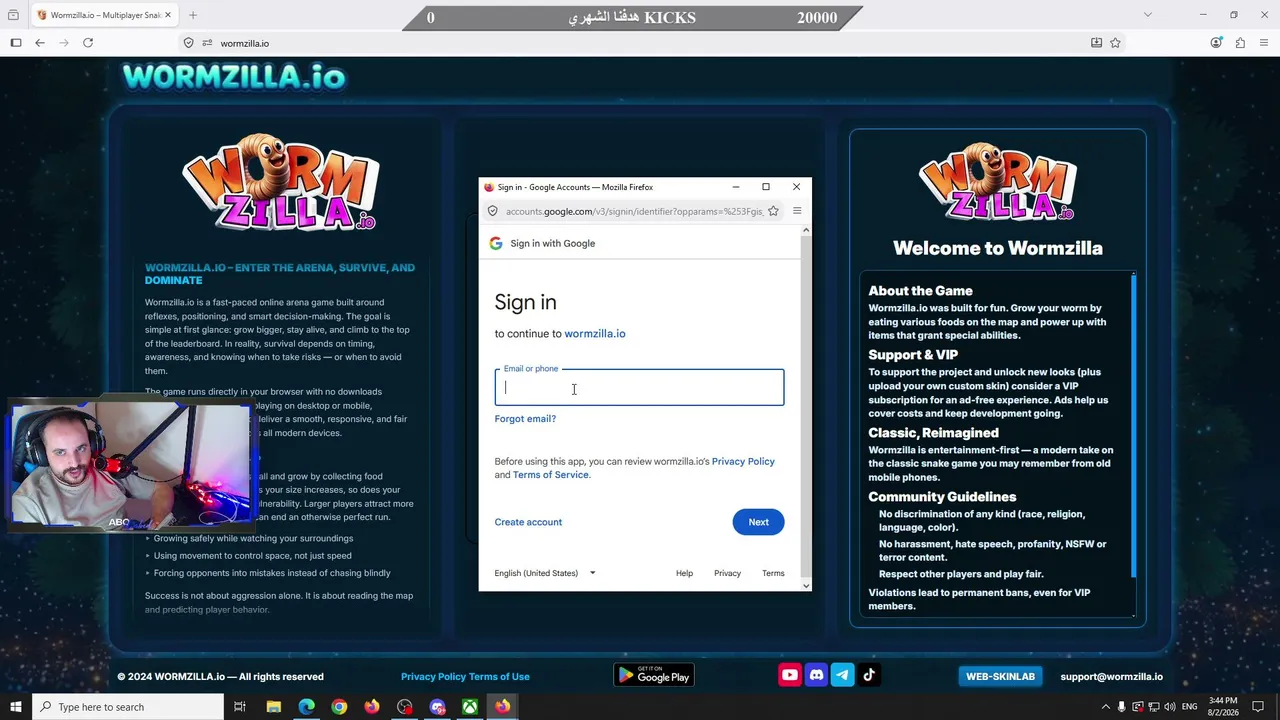The image size is (1280, 720).
Task: Click the Get it on Google Play badge
Action: (654, 676)
